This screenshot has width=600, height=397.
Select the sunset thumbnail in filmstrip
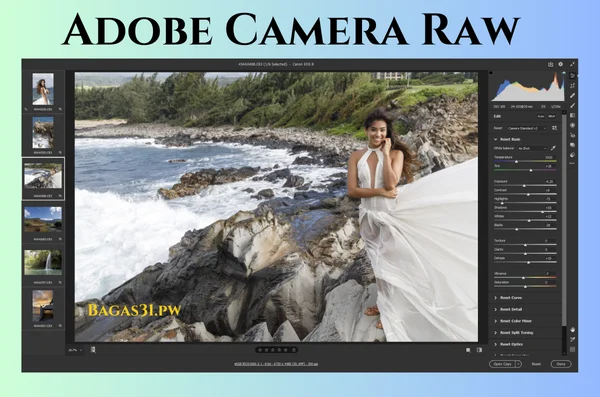(43, 306)
